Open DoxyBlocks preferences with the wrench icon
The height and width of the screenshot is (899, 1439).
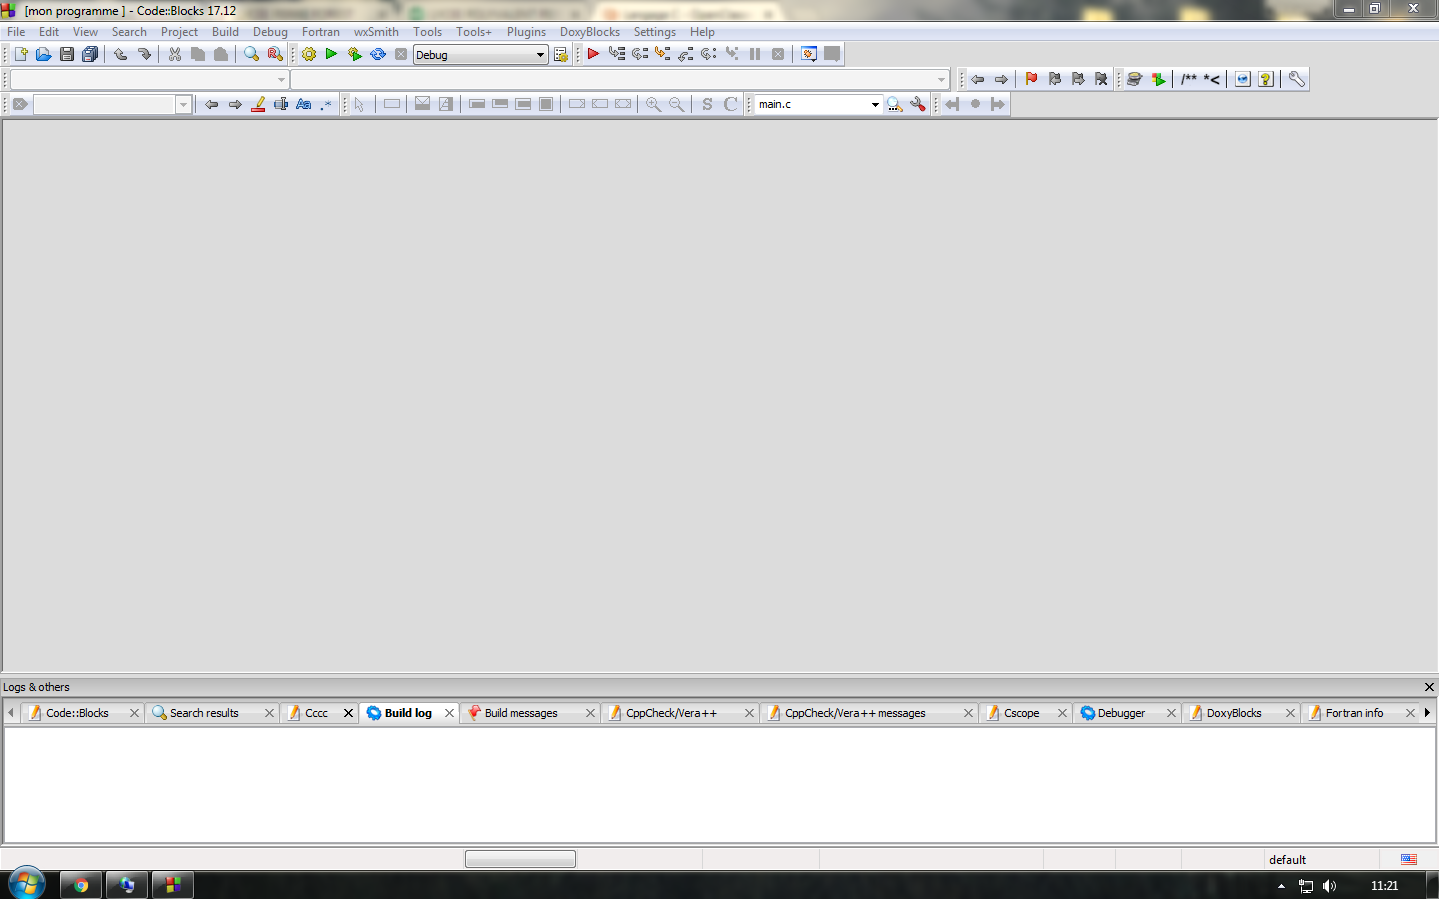tap(1296, 79)
